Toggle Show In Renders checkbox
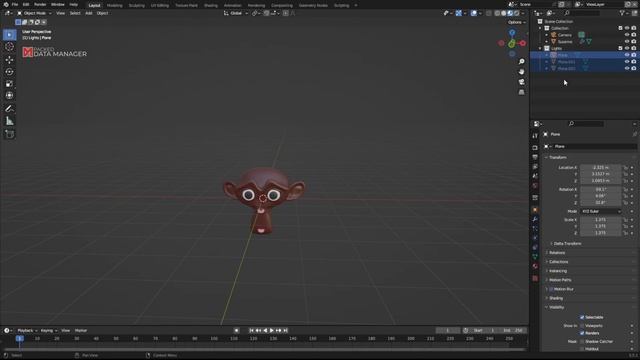 582,333
